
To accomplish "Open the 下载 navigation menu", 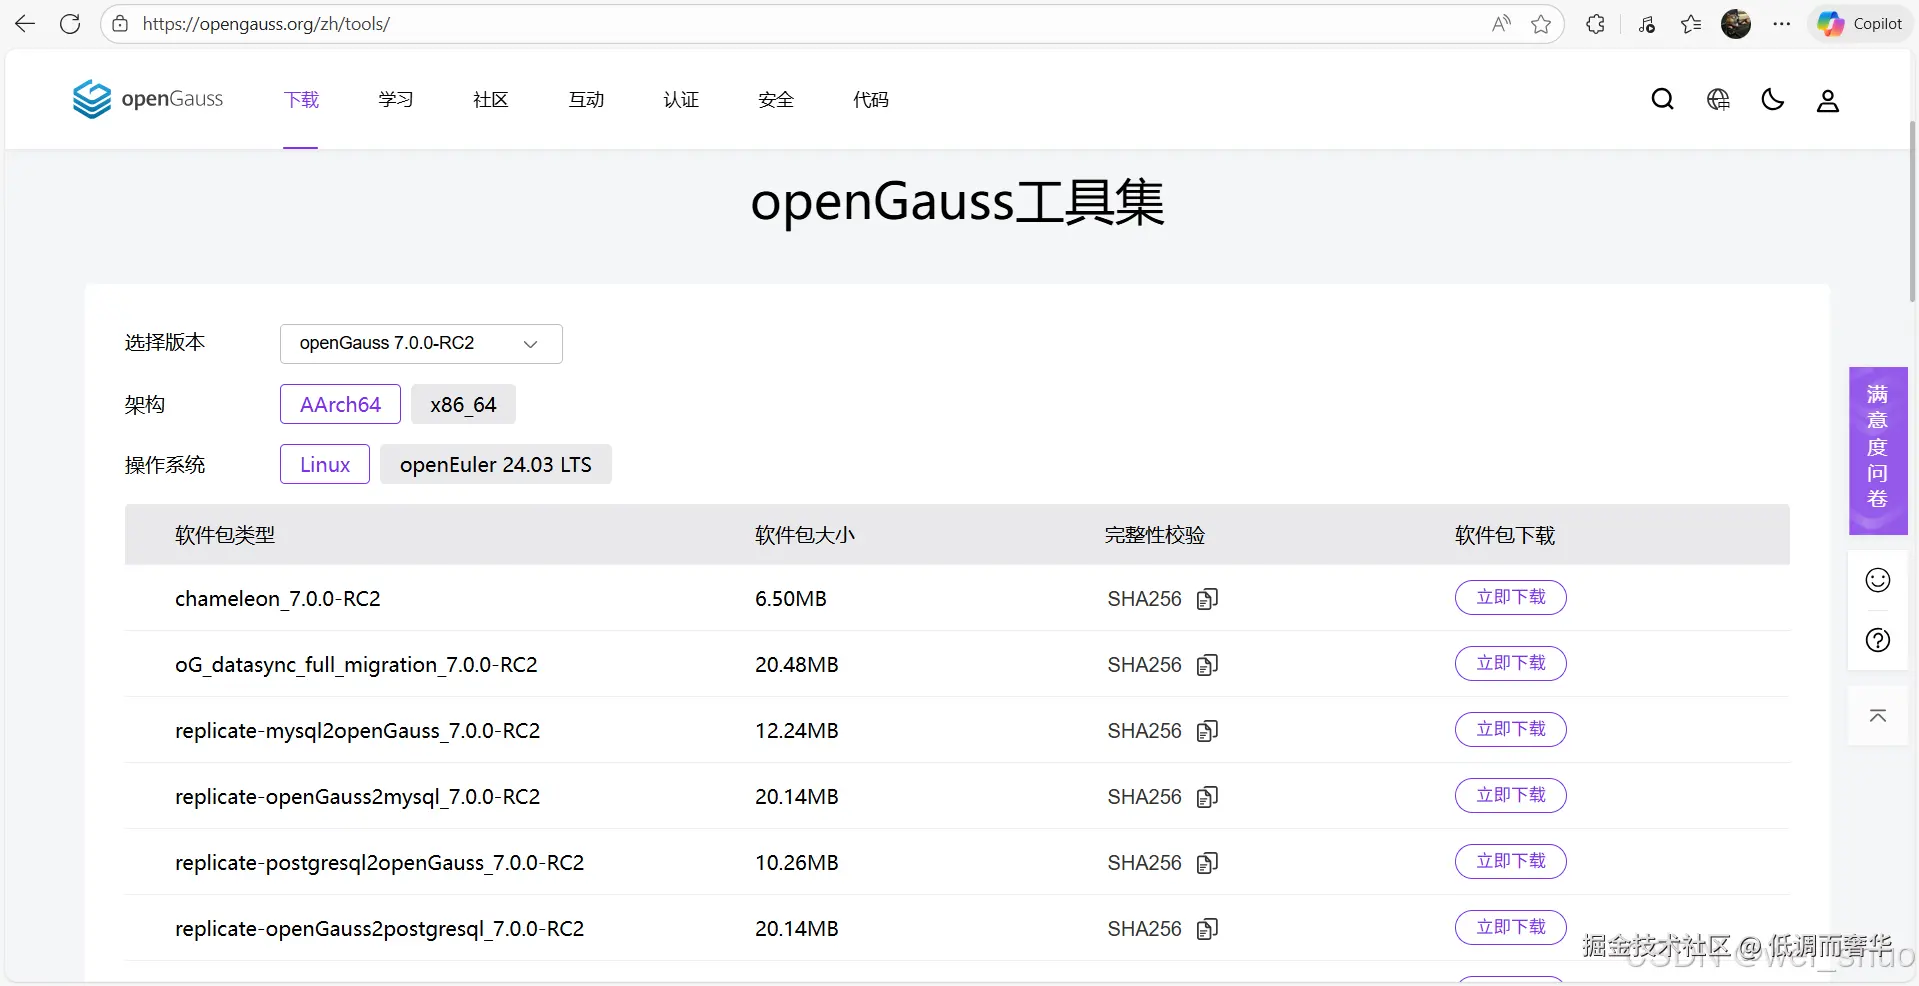I will [x=301, y=100].
